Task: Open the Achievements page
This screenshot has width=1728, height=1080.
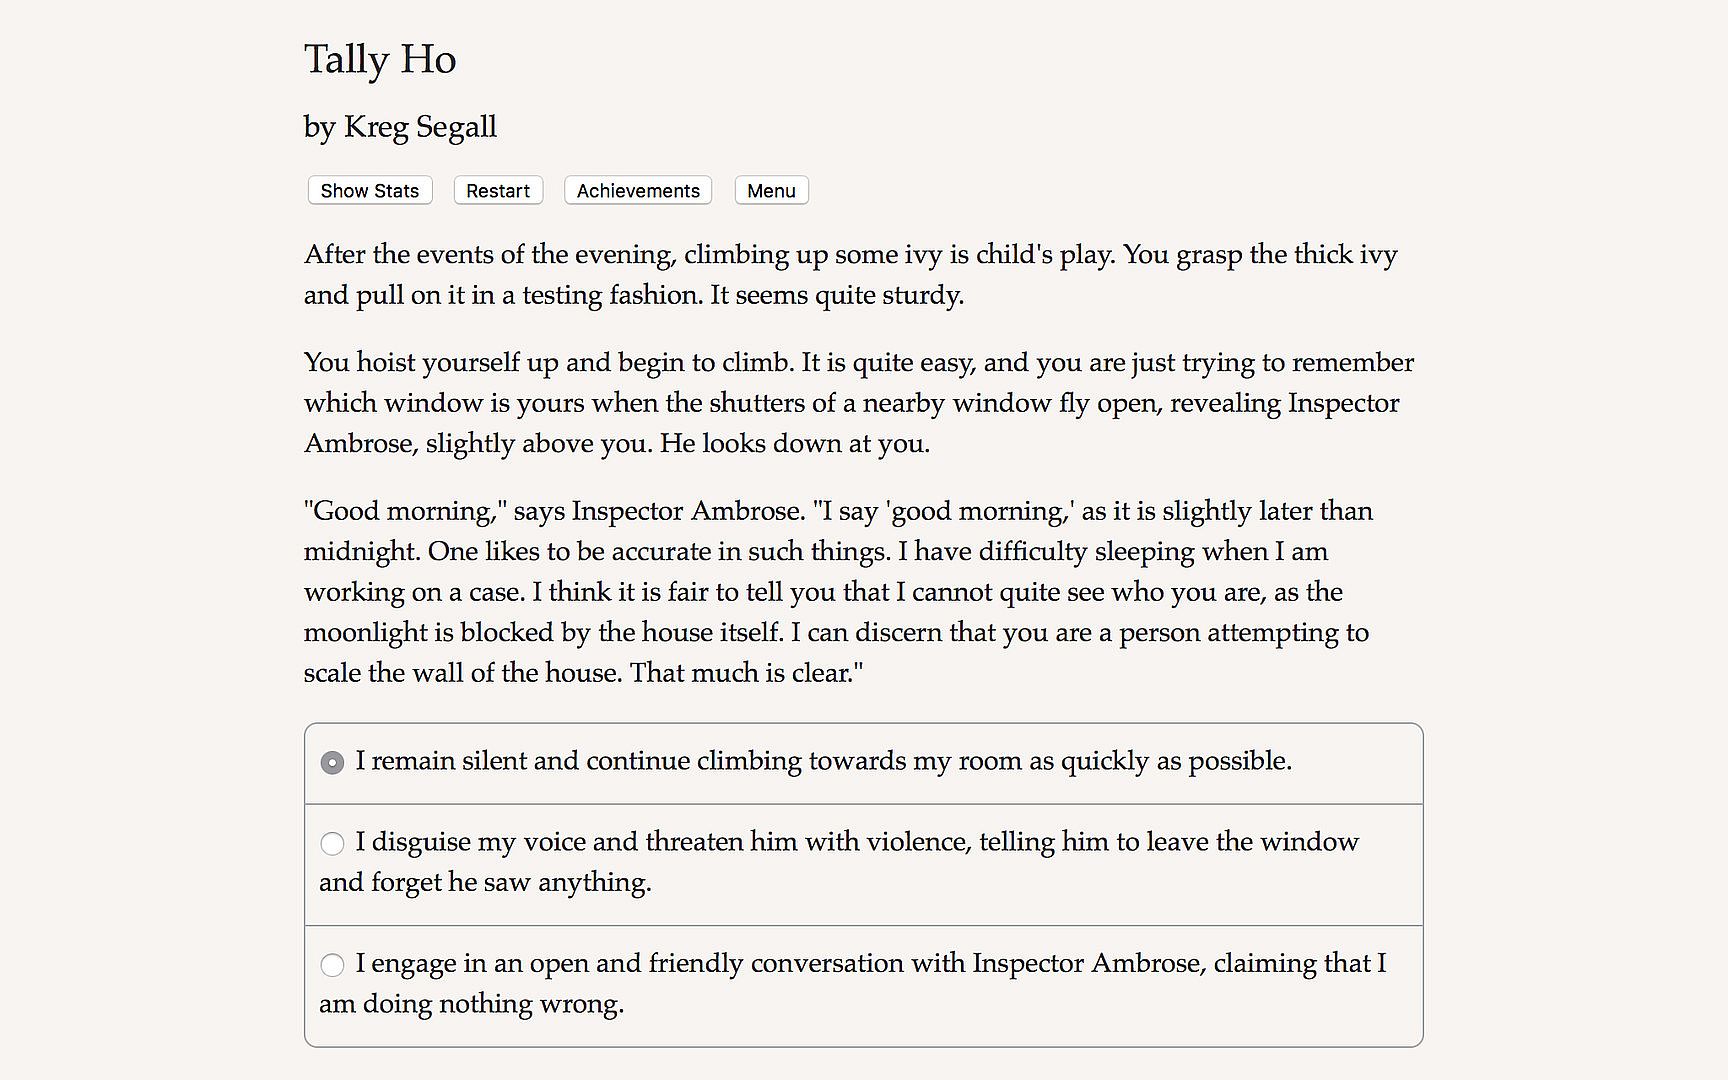Action: (x=637, y=191)
